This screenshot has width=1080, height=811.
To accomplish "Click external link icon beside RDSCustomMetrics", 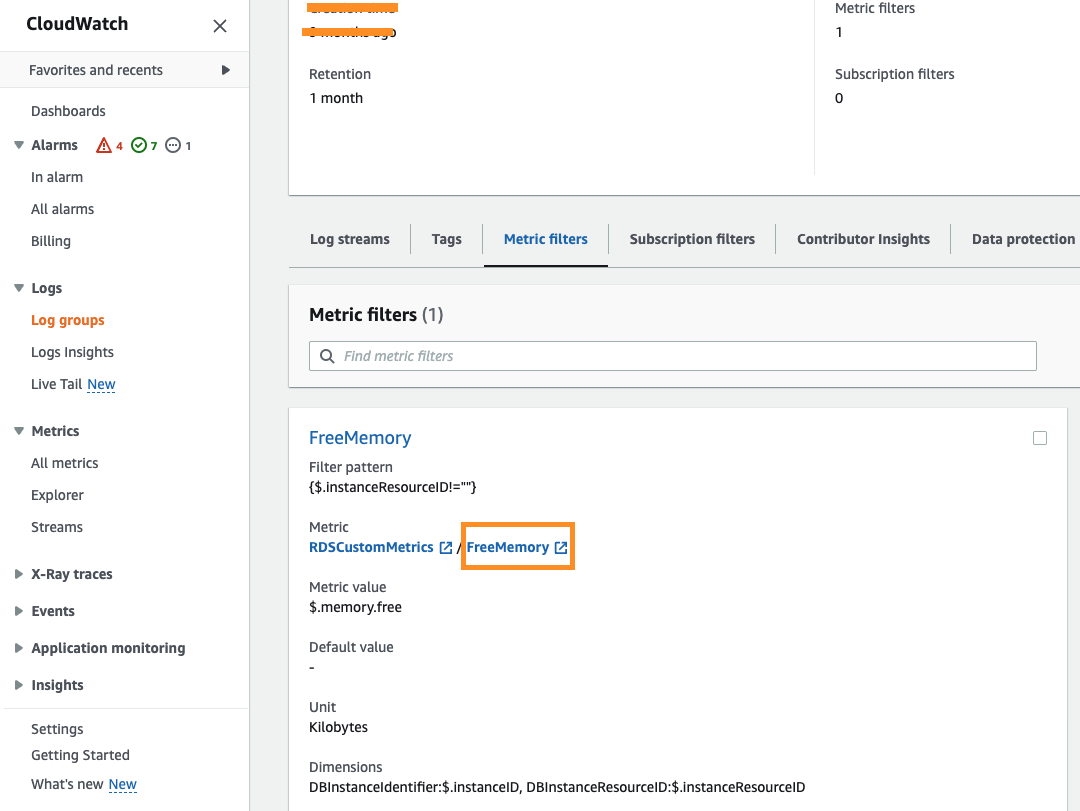I will tap(446, 548).
